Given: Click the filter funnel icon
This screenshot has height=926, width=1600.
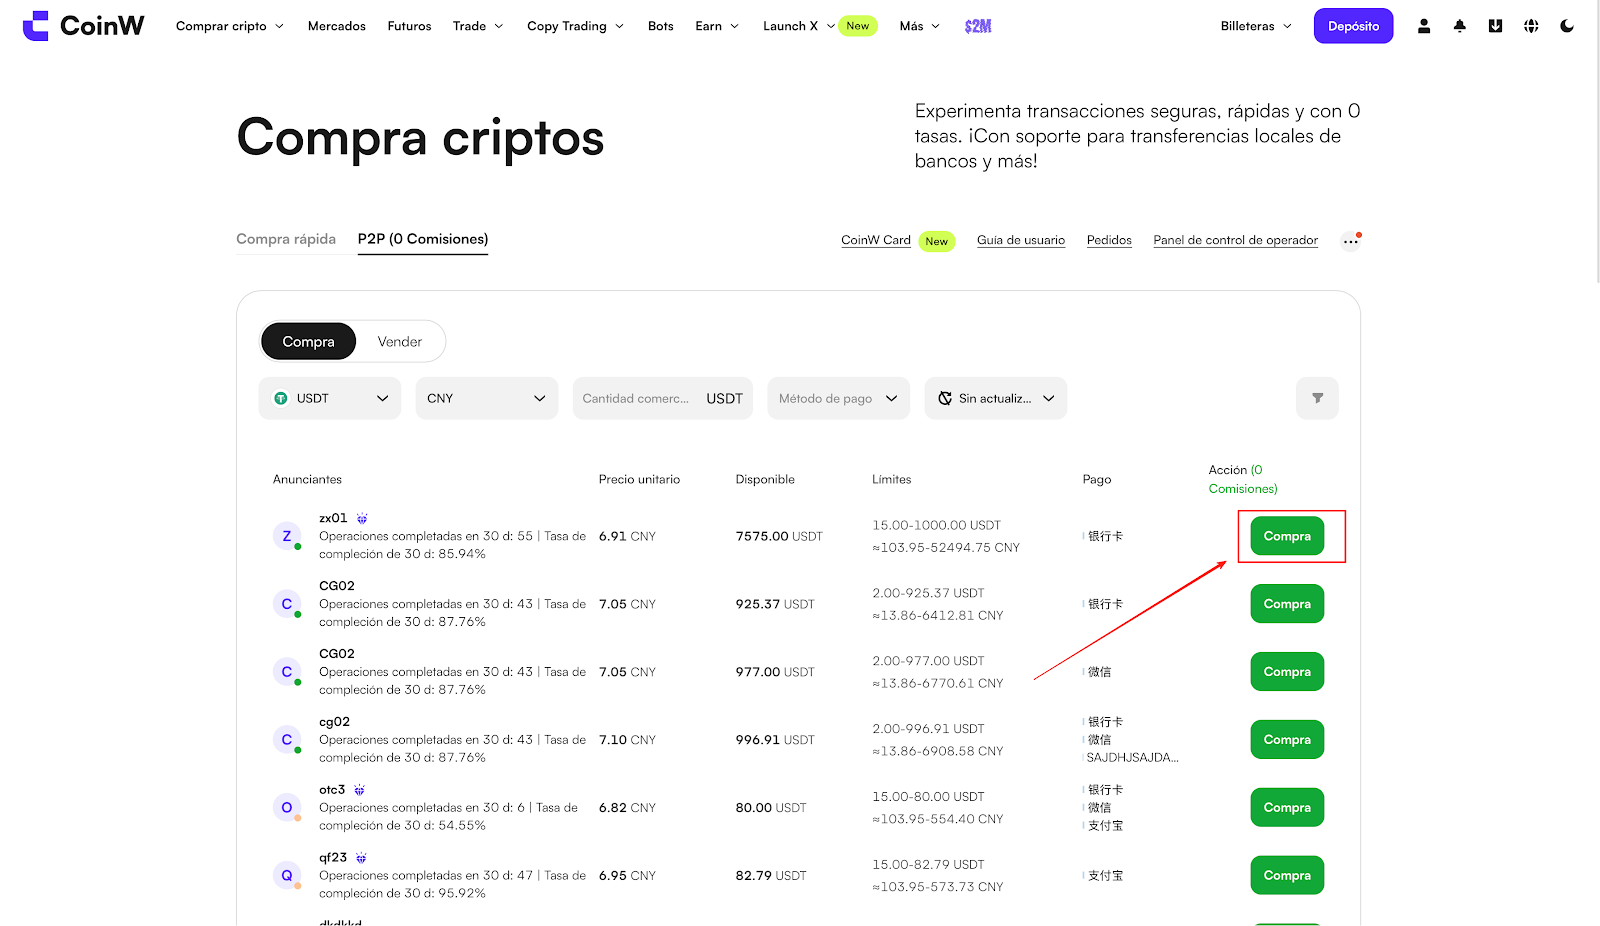Looking at the screenshot, I should [x=1317, y=398].
